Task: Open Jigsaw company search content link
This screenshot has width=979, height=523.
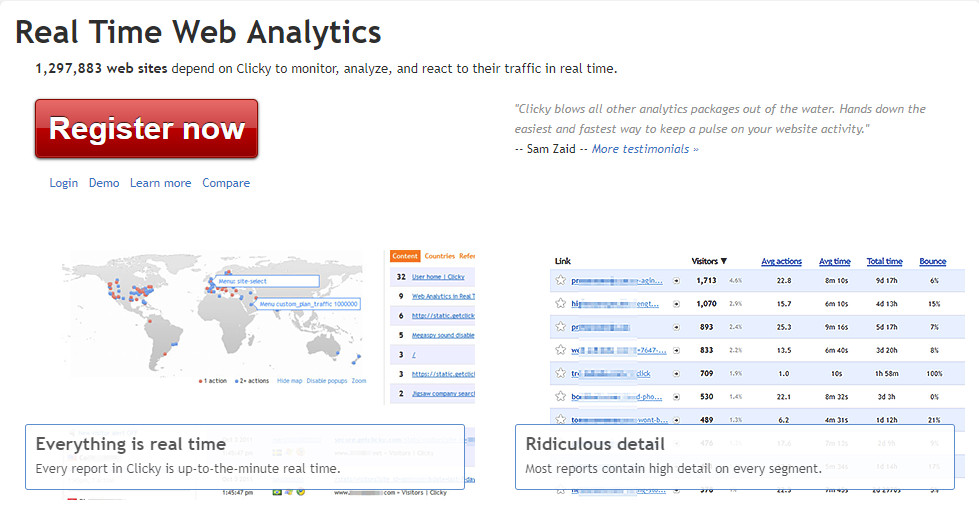Action: coord(443,394)
